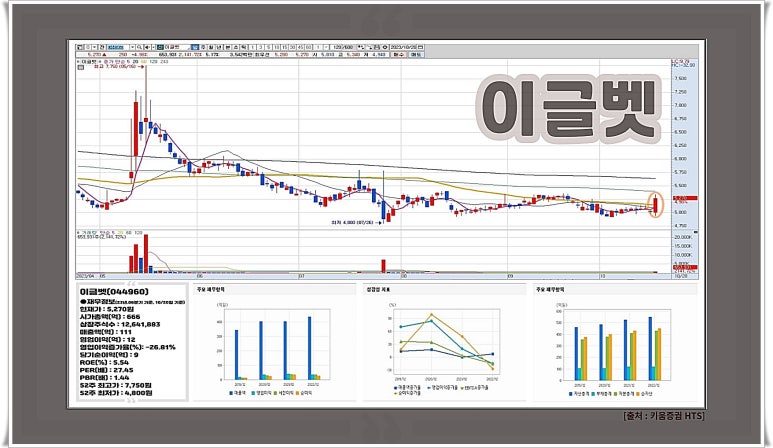Click the 자본총계 legend entry
Screen dimensions: 773x448
pyautogui.click(x=626, y=394)
